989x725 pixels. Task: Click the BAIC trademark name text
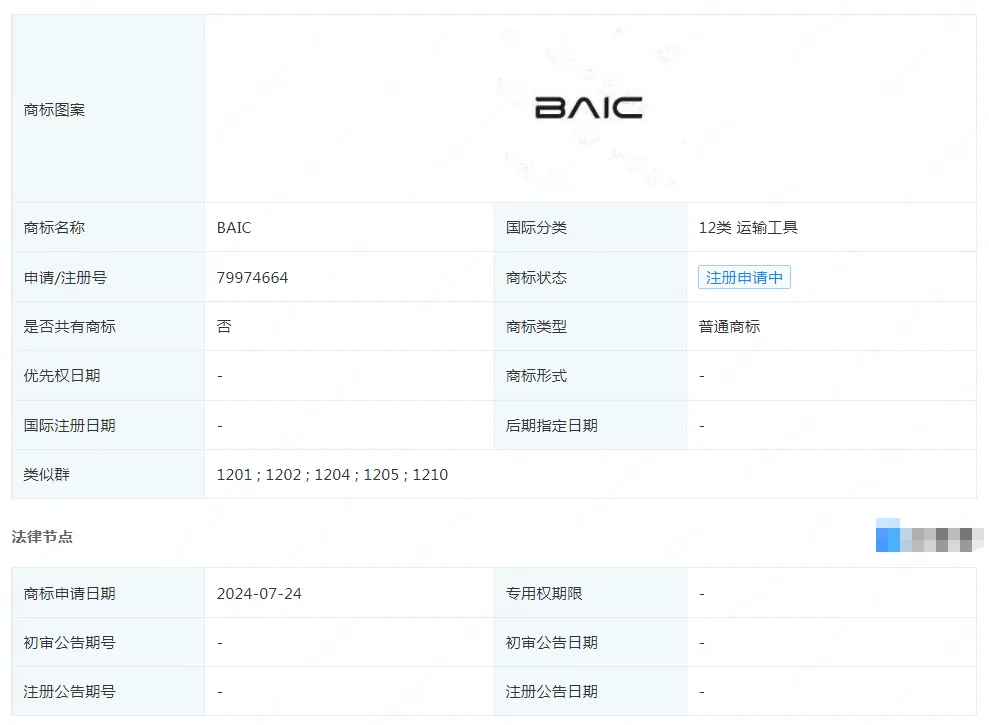(x=234, y=228)
